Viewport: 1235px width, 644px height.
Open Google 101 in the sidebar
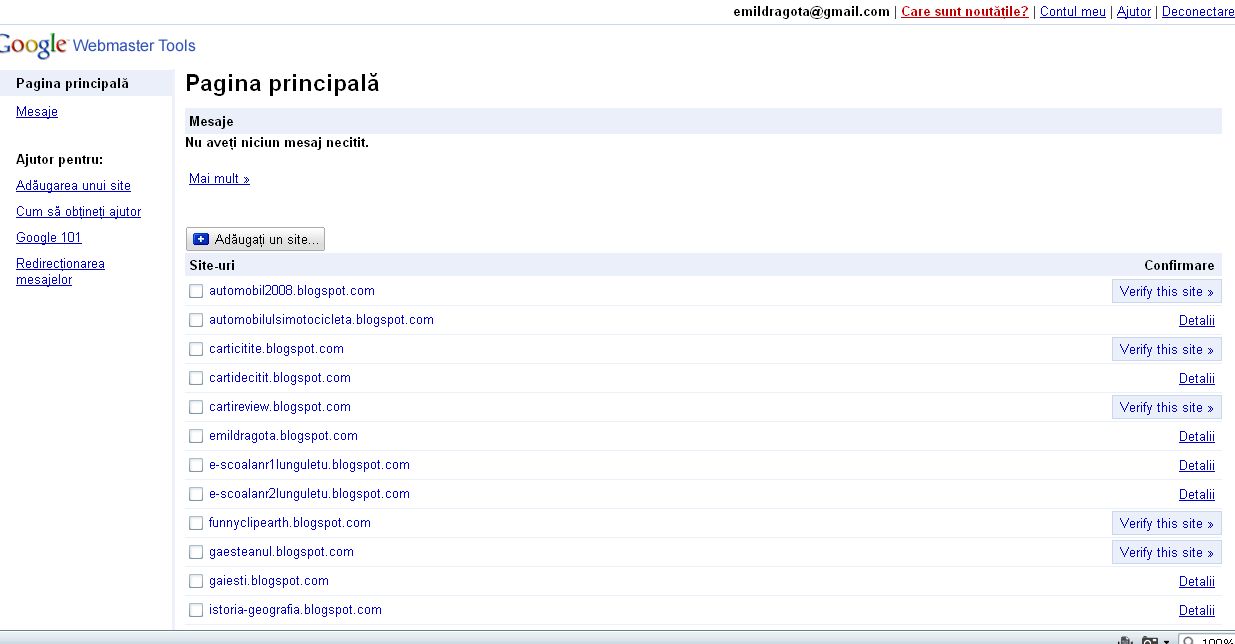point(48,237)
